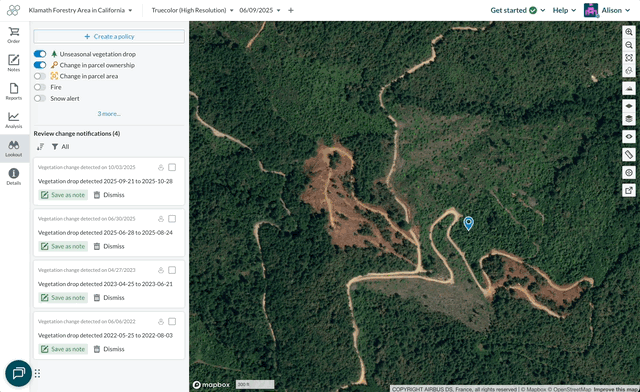Click the drag grip dots beside chat
The height and width of the screenshot is (392, 640).
[37, 373]
